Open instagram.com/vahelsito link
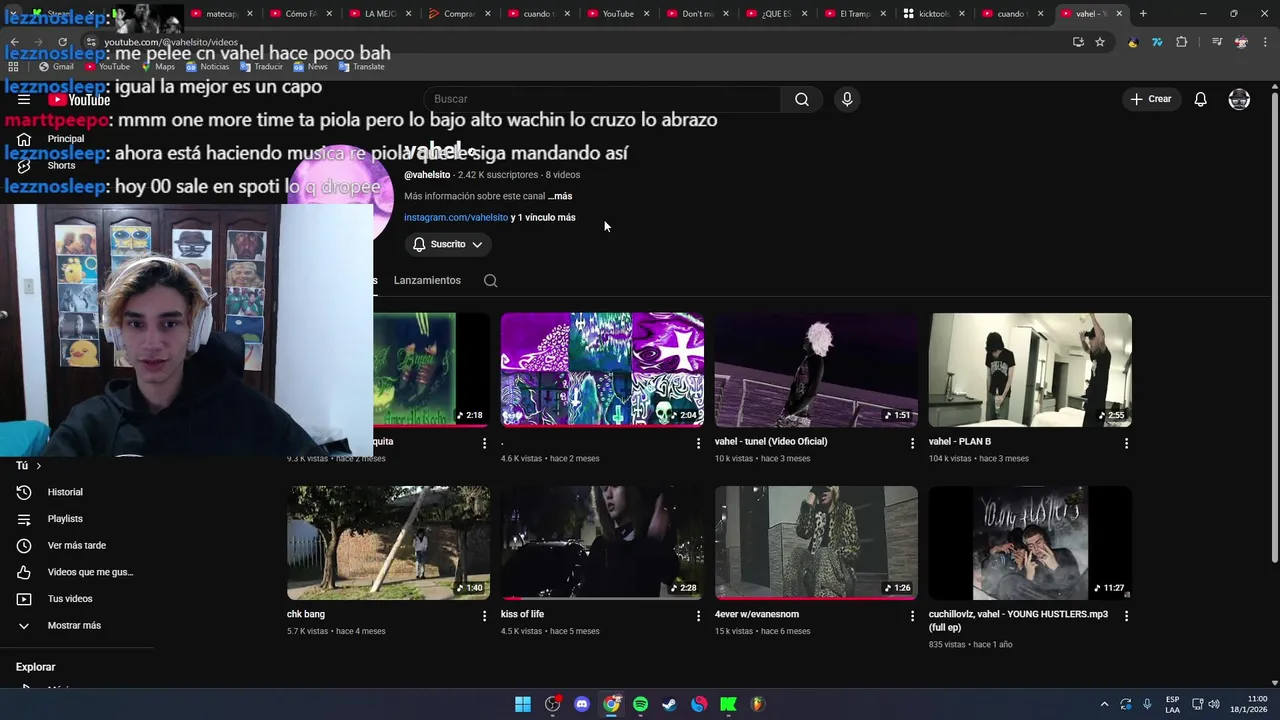 [x=456, y=217]
